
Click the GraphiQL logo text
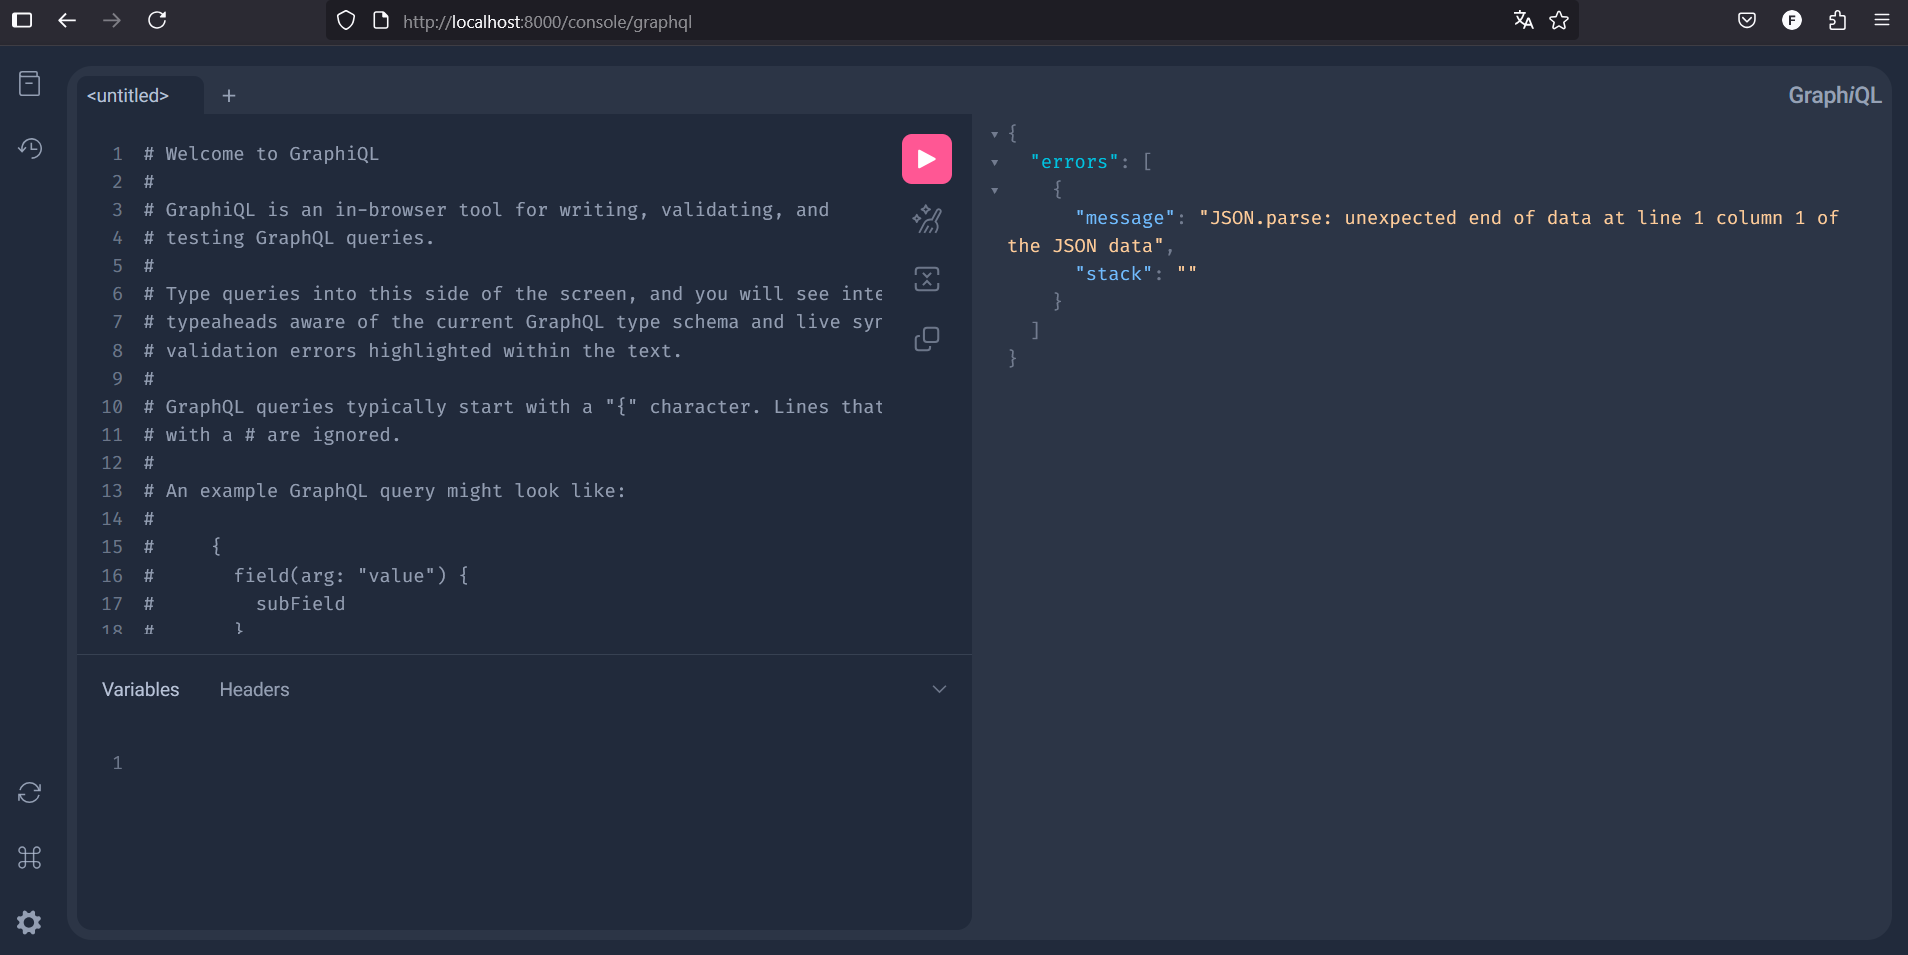pyautogui.click(x=1834, y=96)
